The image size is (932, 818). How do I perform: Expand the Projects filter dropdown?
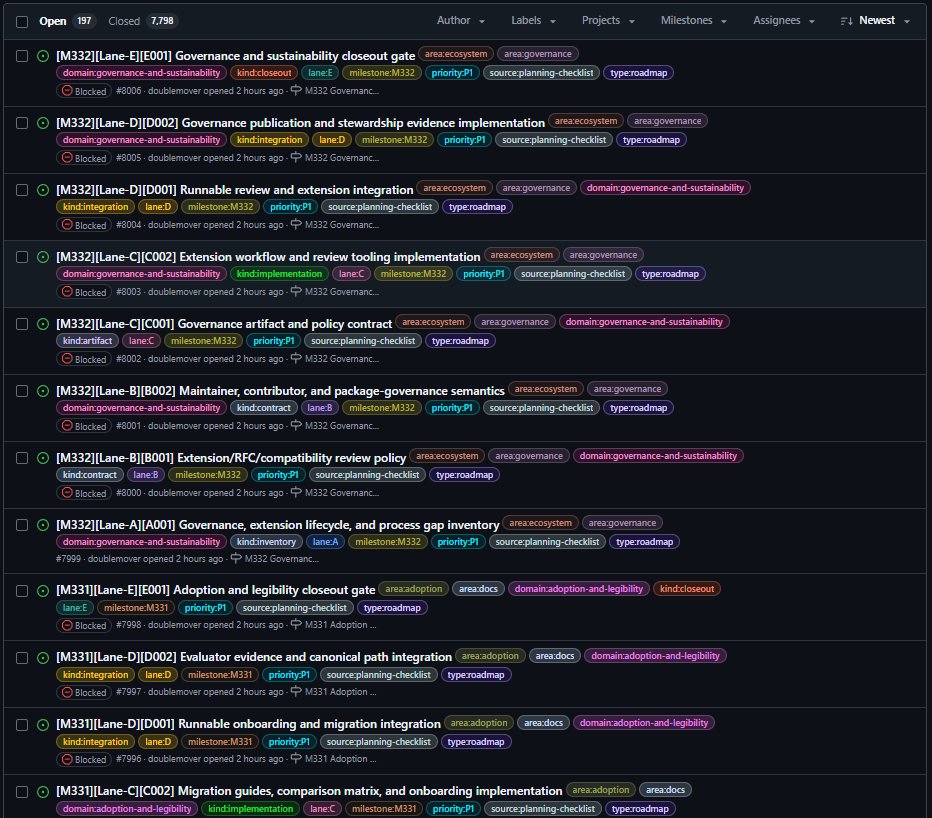608,20
